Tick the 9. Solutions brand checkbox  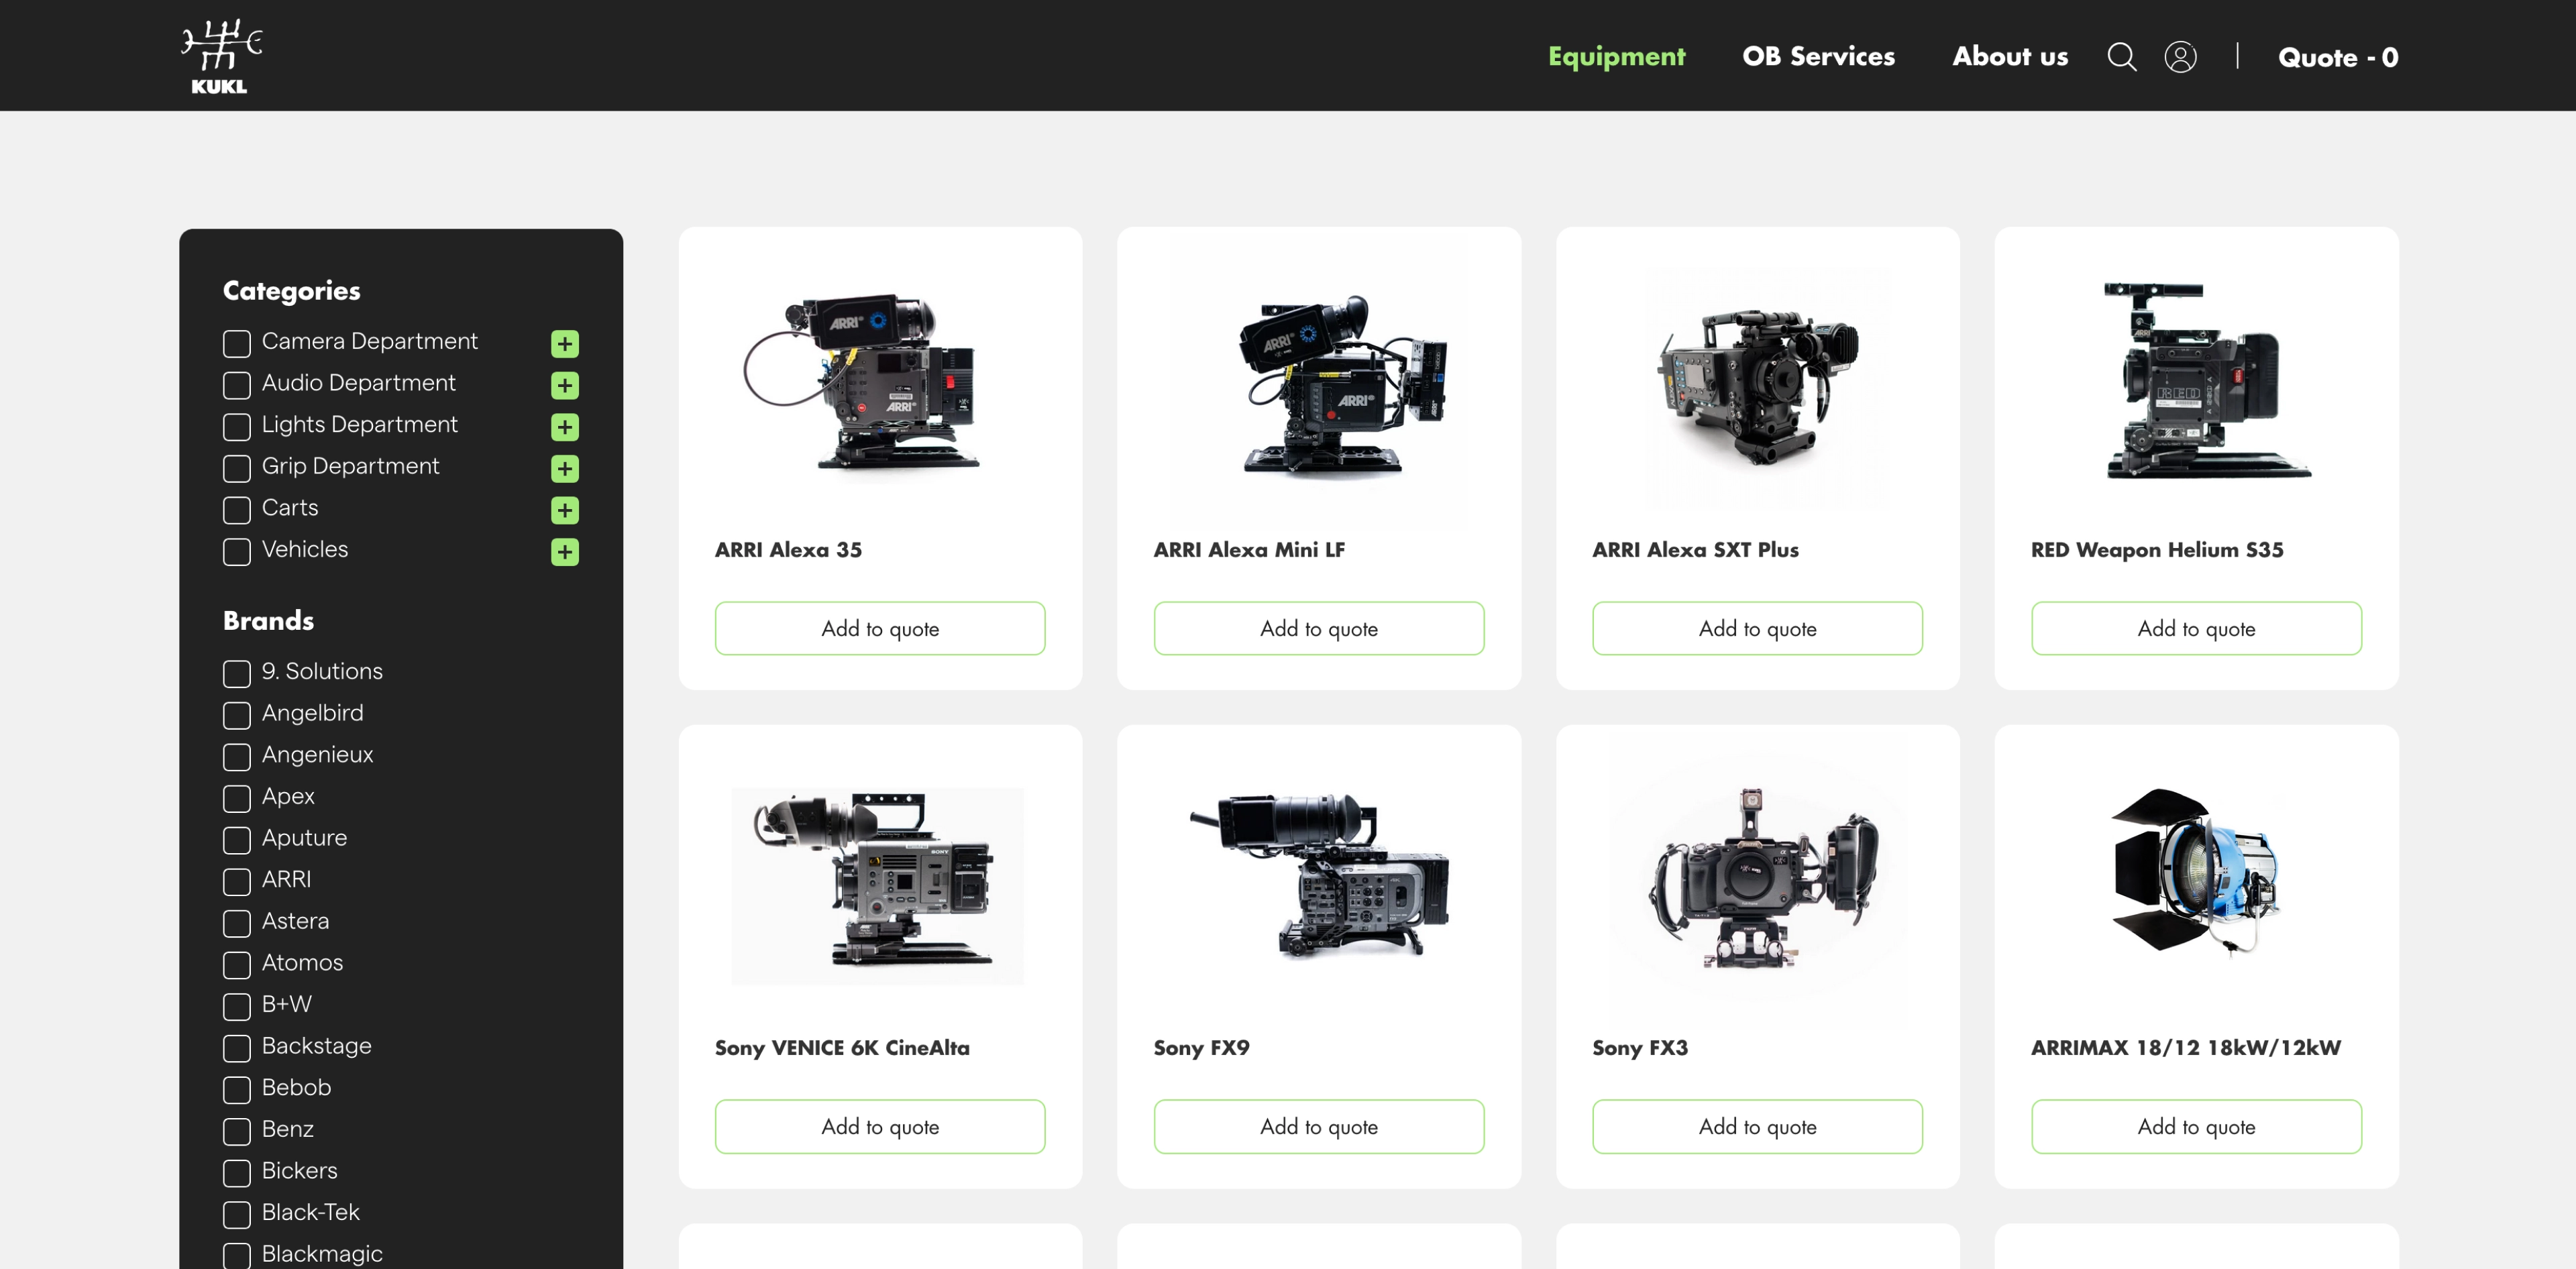pyautogui.click(x=237, y=674)
